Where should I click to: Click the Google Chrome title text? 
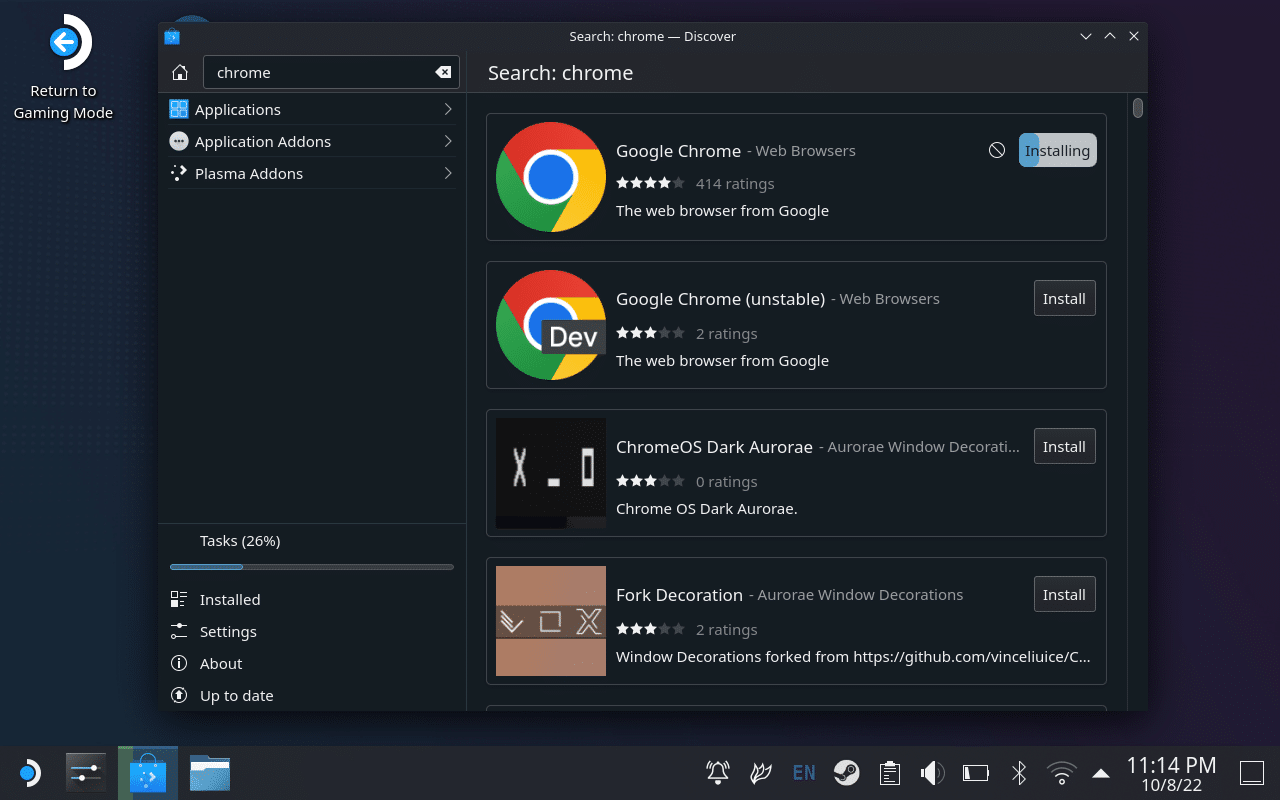[678, 151]
